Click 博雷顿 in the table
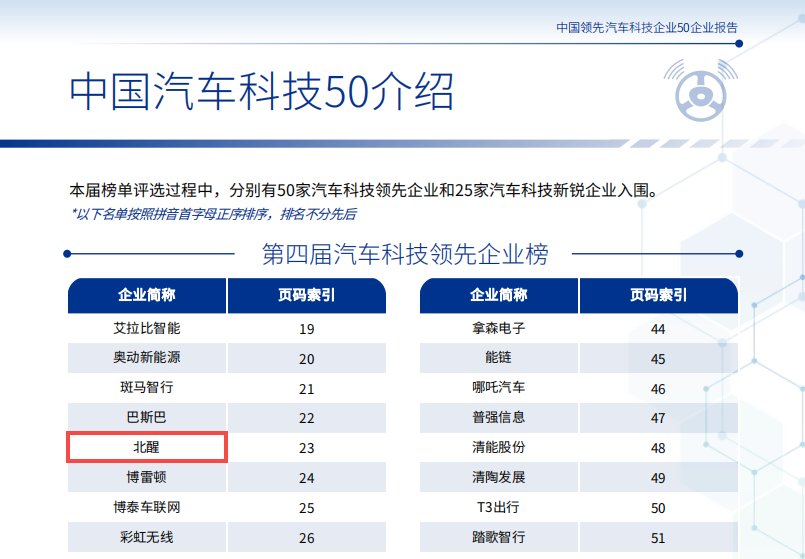 pyautogui.click(x=147, y=478)
